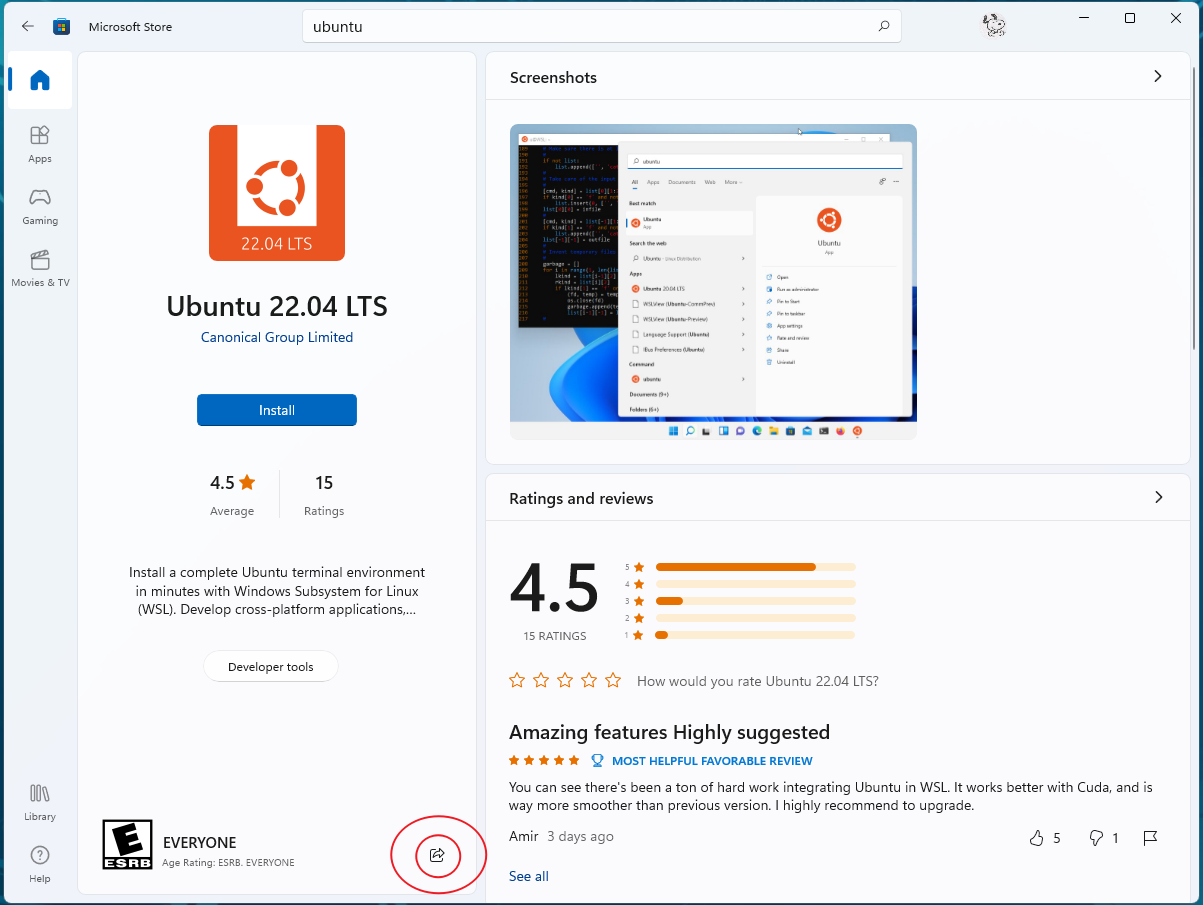This screenshot has width=1203, height=905.
Task: Rate the app five stars
Action: click(613, 681)
